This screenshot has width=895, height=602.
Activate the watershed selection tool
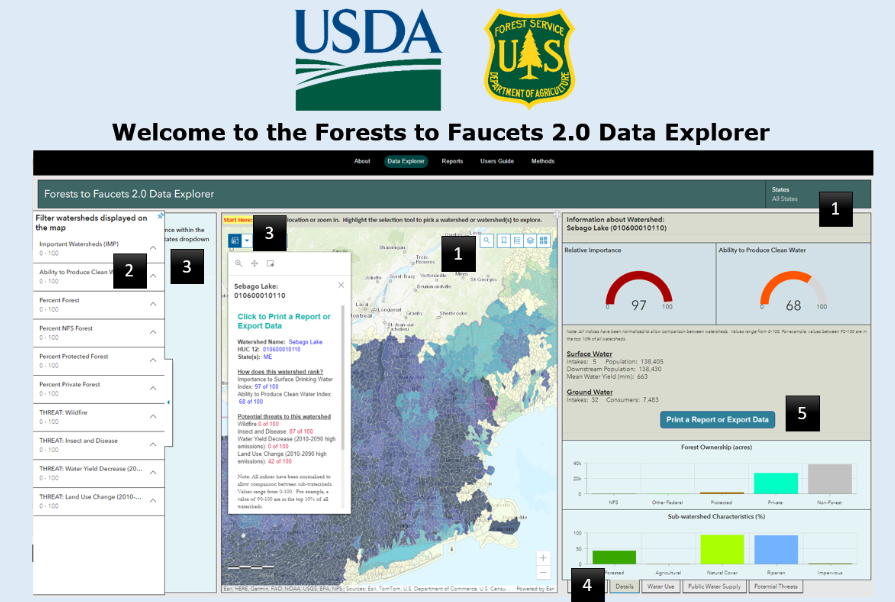(x=235, y=241)
